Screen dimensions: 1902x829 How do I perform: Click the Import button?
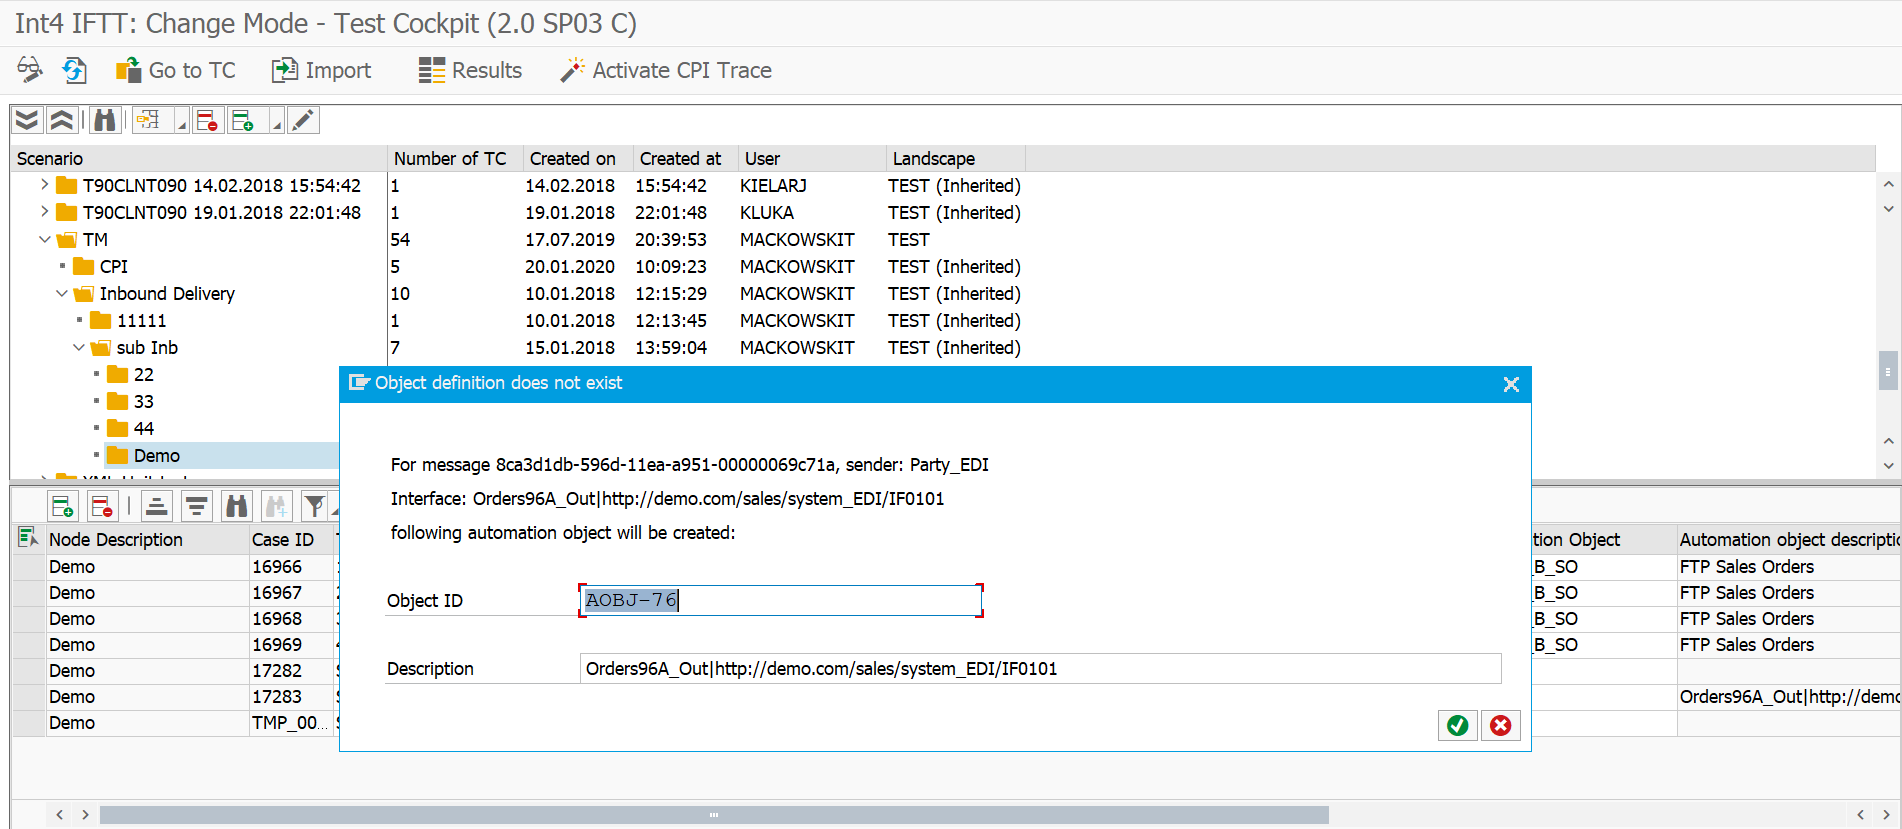tap(322, 70)
